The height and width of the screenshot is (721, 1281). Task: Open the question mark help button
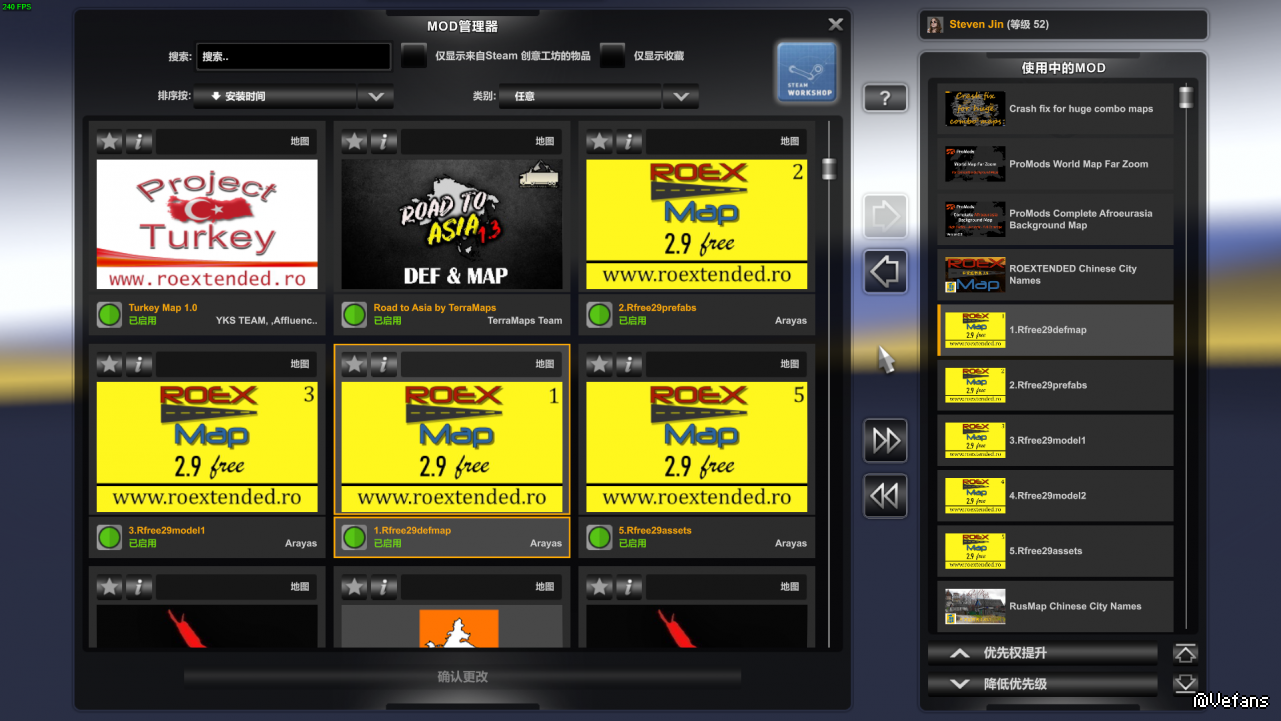pyautogui.click(x=885, y=97)
